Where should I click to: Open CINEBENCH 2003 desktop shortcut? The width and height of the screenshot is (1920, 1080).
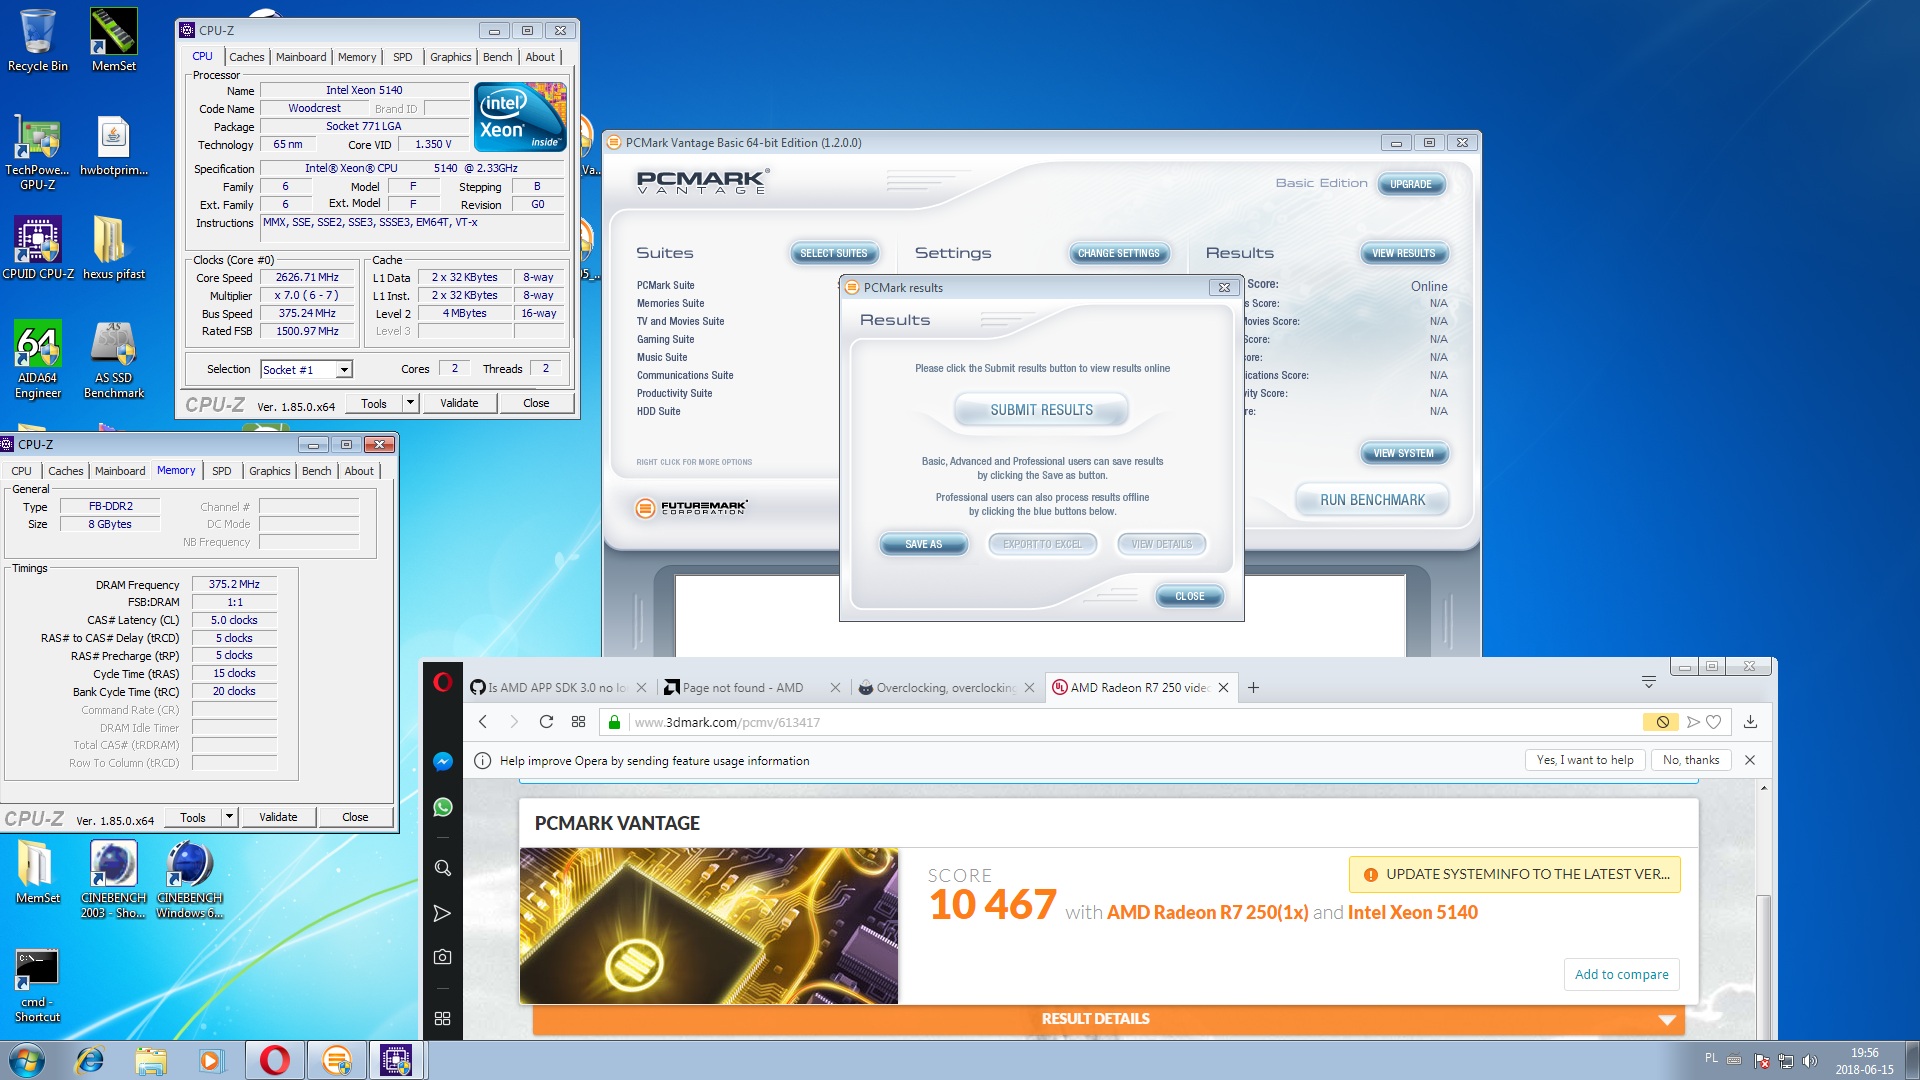coord(113,880)
